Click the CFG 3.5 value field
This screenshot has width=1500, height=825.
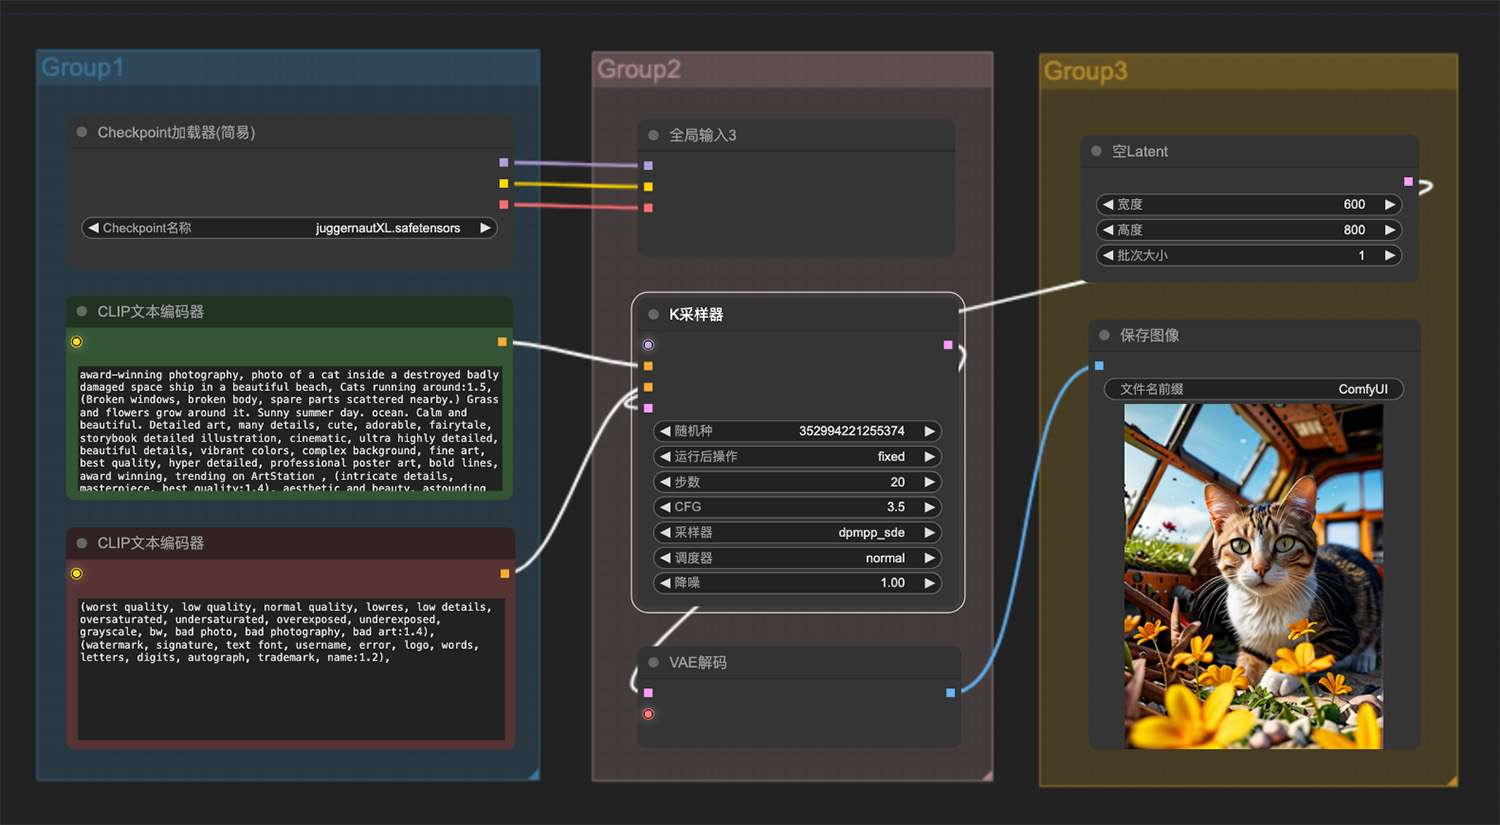click(x=797, y=507)
